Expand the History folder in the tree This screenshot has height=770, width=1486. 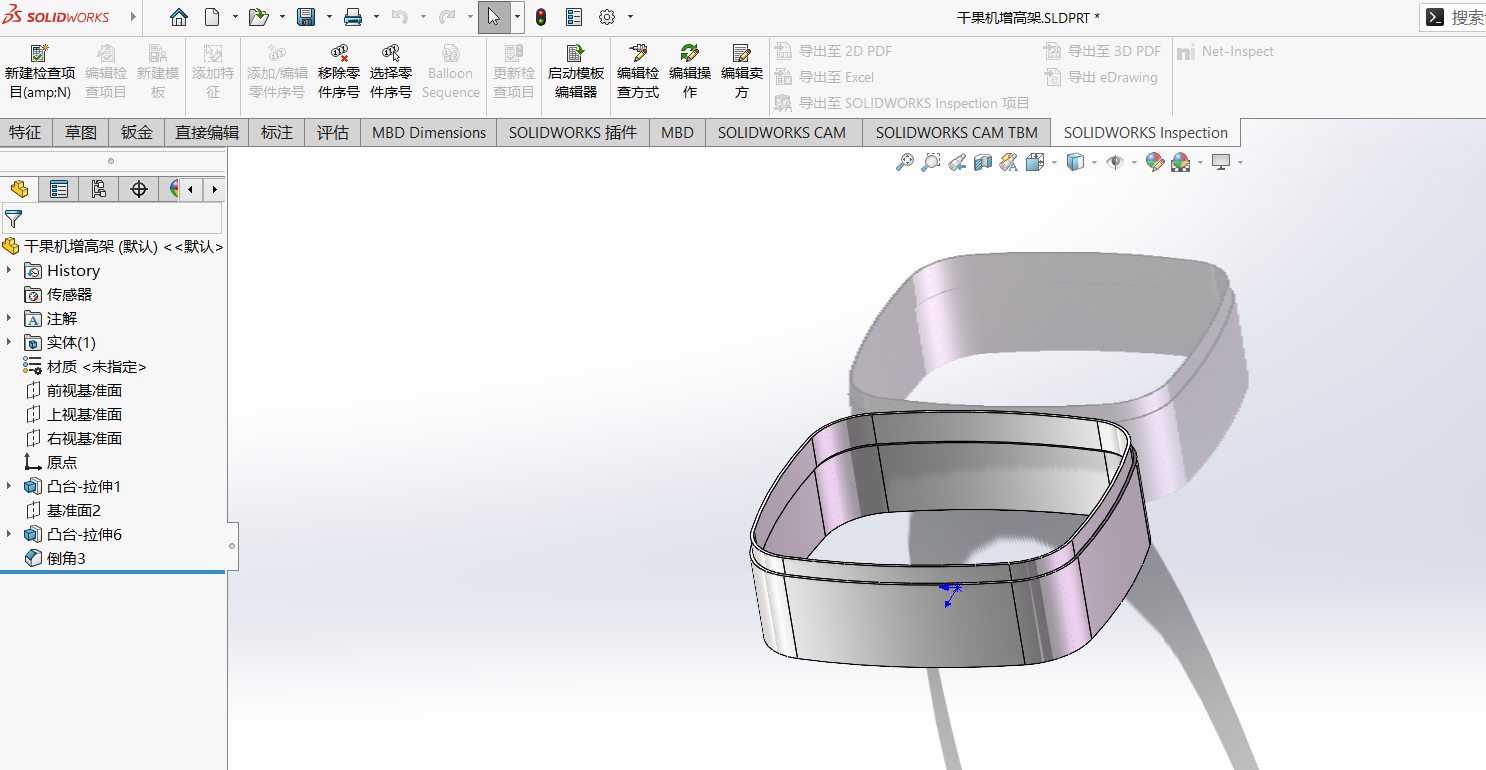point(10,270)
